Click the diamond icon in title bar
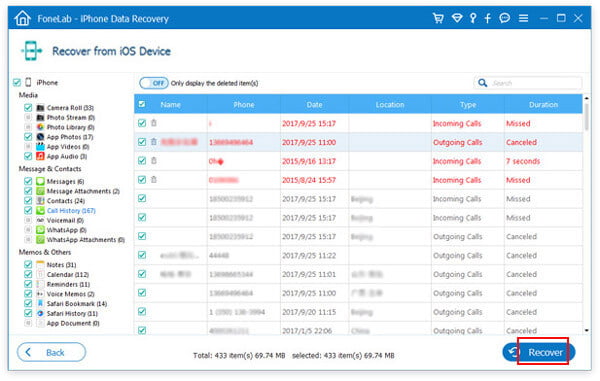 [x=457, y=18]
